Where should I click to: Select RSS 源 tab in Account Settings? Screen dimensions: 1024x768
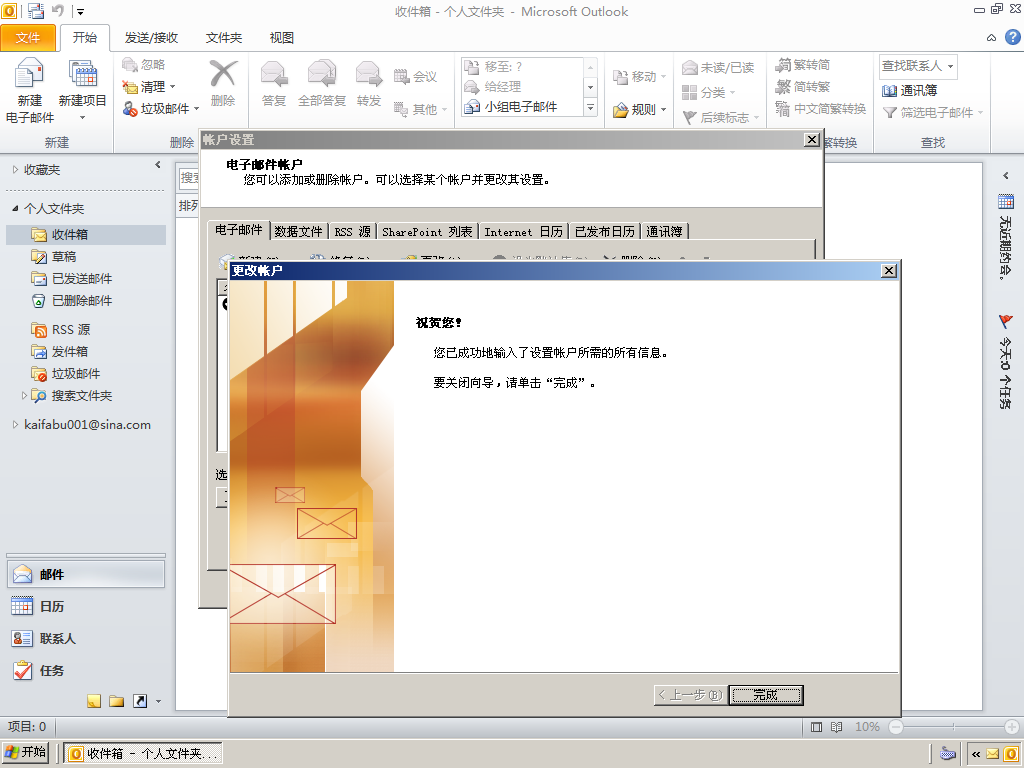[353, 231]
